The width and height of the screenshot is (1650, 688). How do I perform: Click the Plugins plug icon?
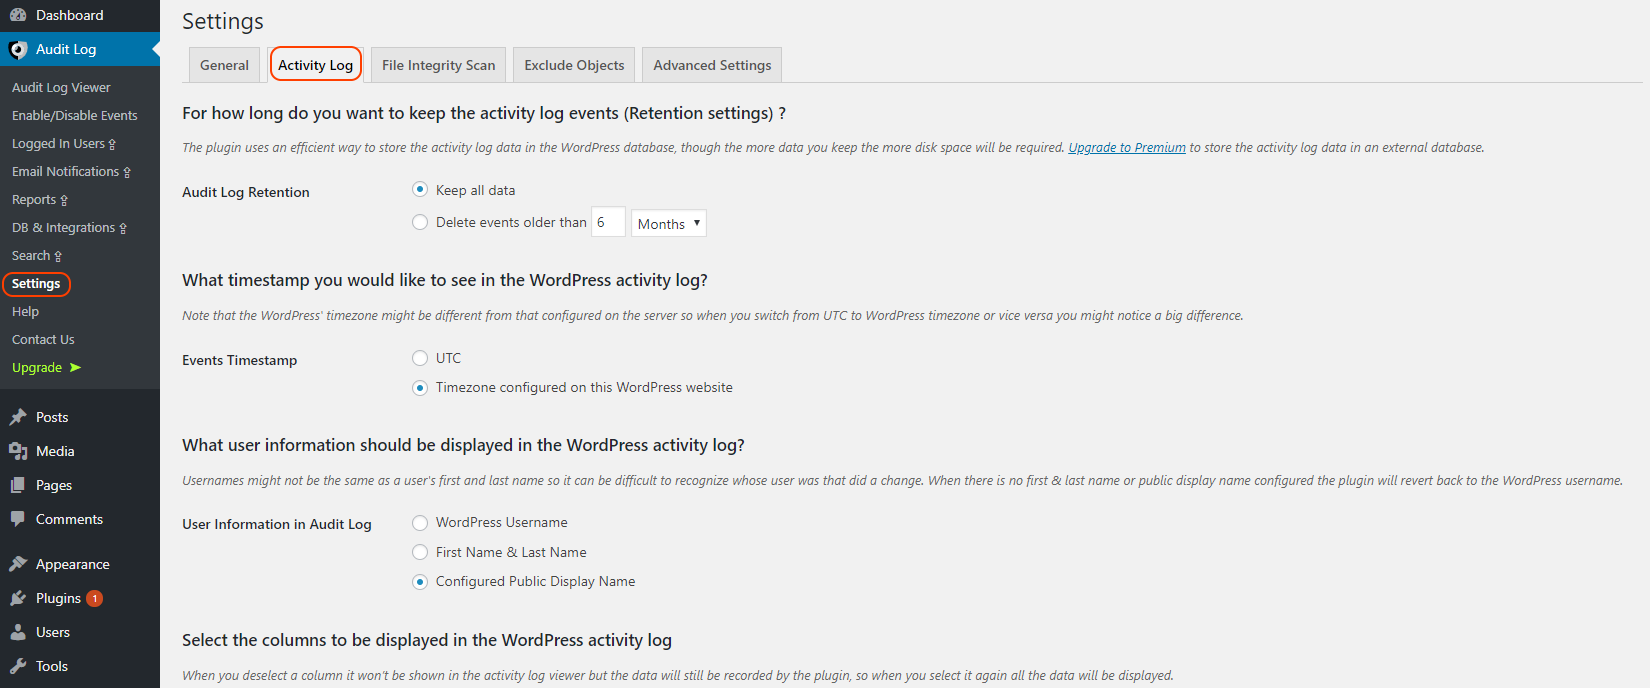click(x=18, y=598)
